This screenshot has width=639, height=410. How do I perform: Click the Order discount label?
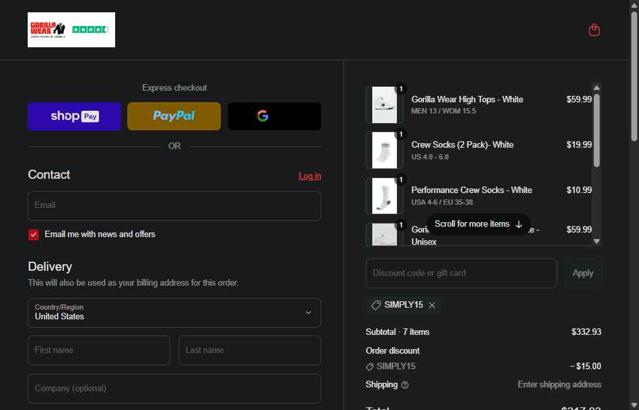(392, 350)
